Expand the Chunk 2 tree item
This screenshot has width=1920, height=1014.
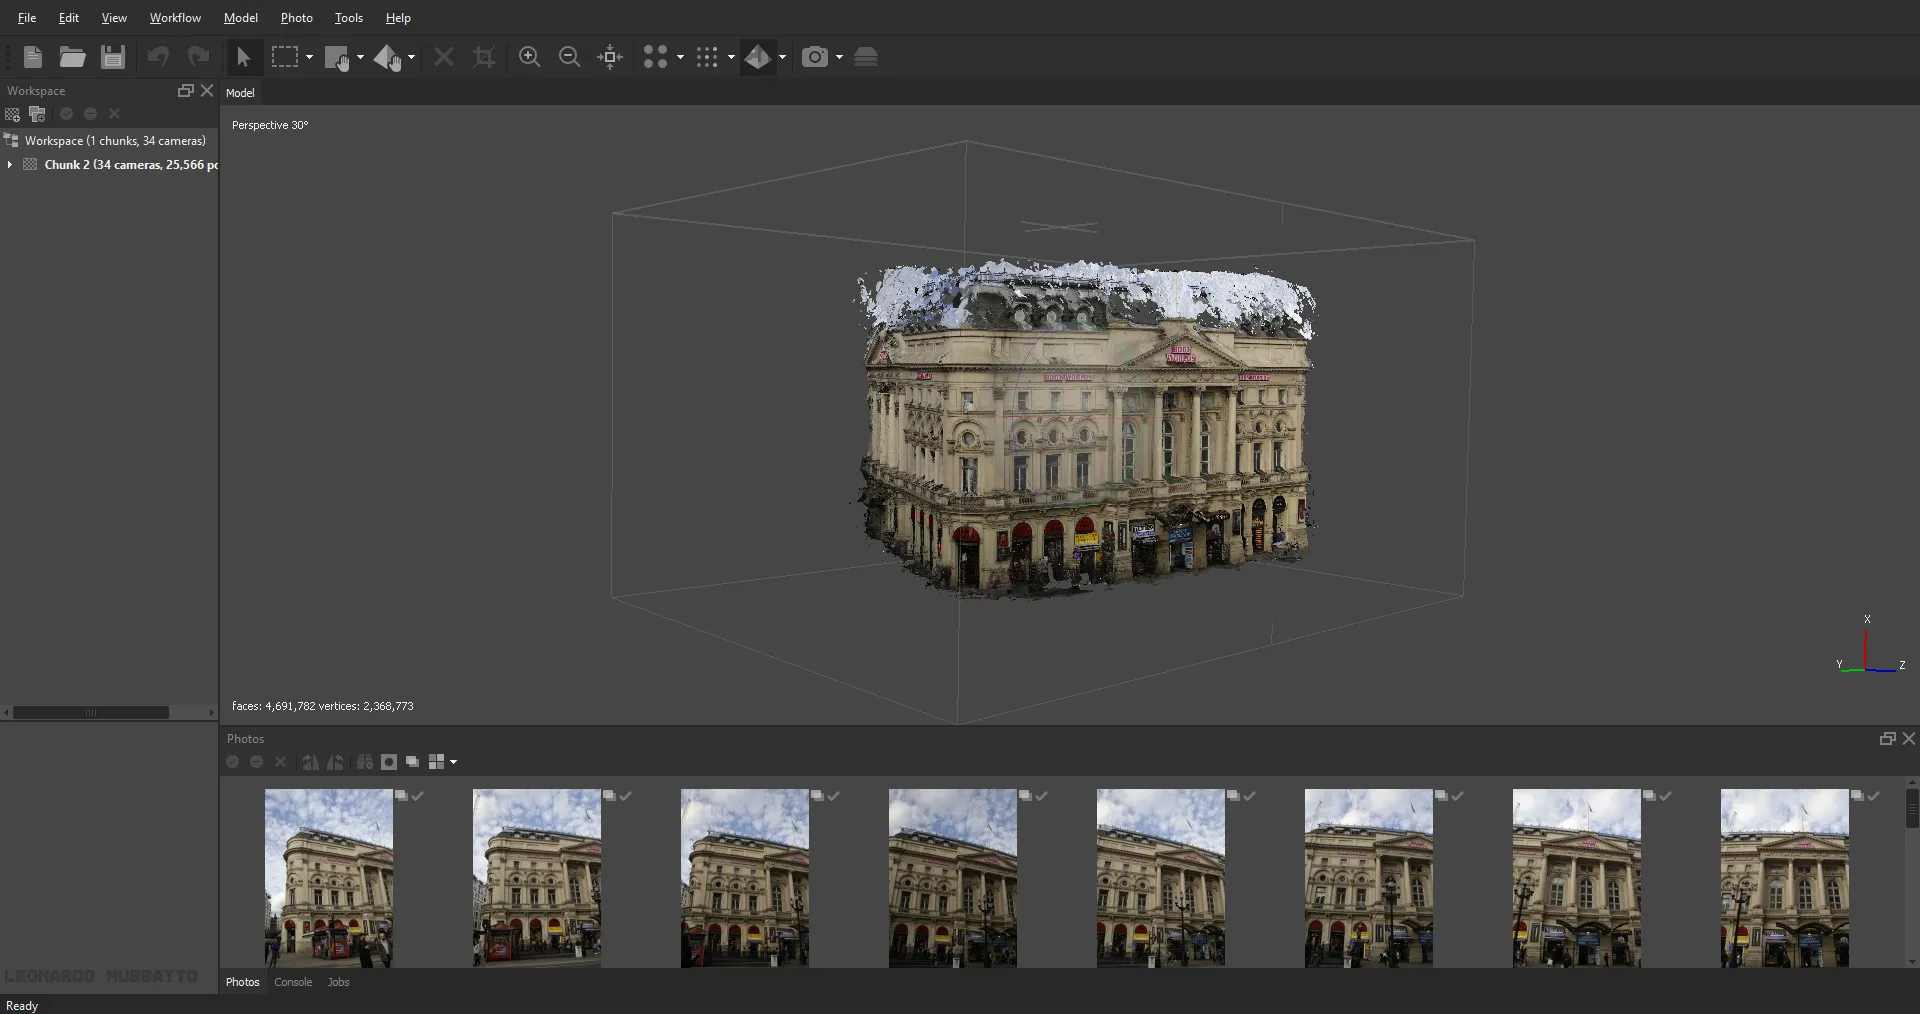(10, 164)
